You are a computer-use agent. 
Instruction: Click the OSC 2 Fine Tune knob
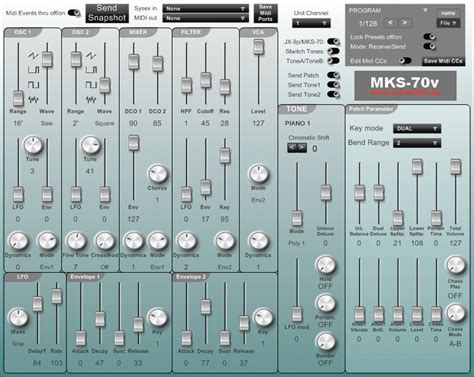[x=76, y=241]
